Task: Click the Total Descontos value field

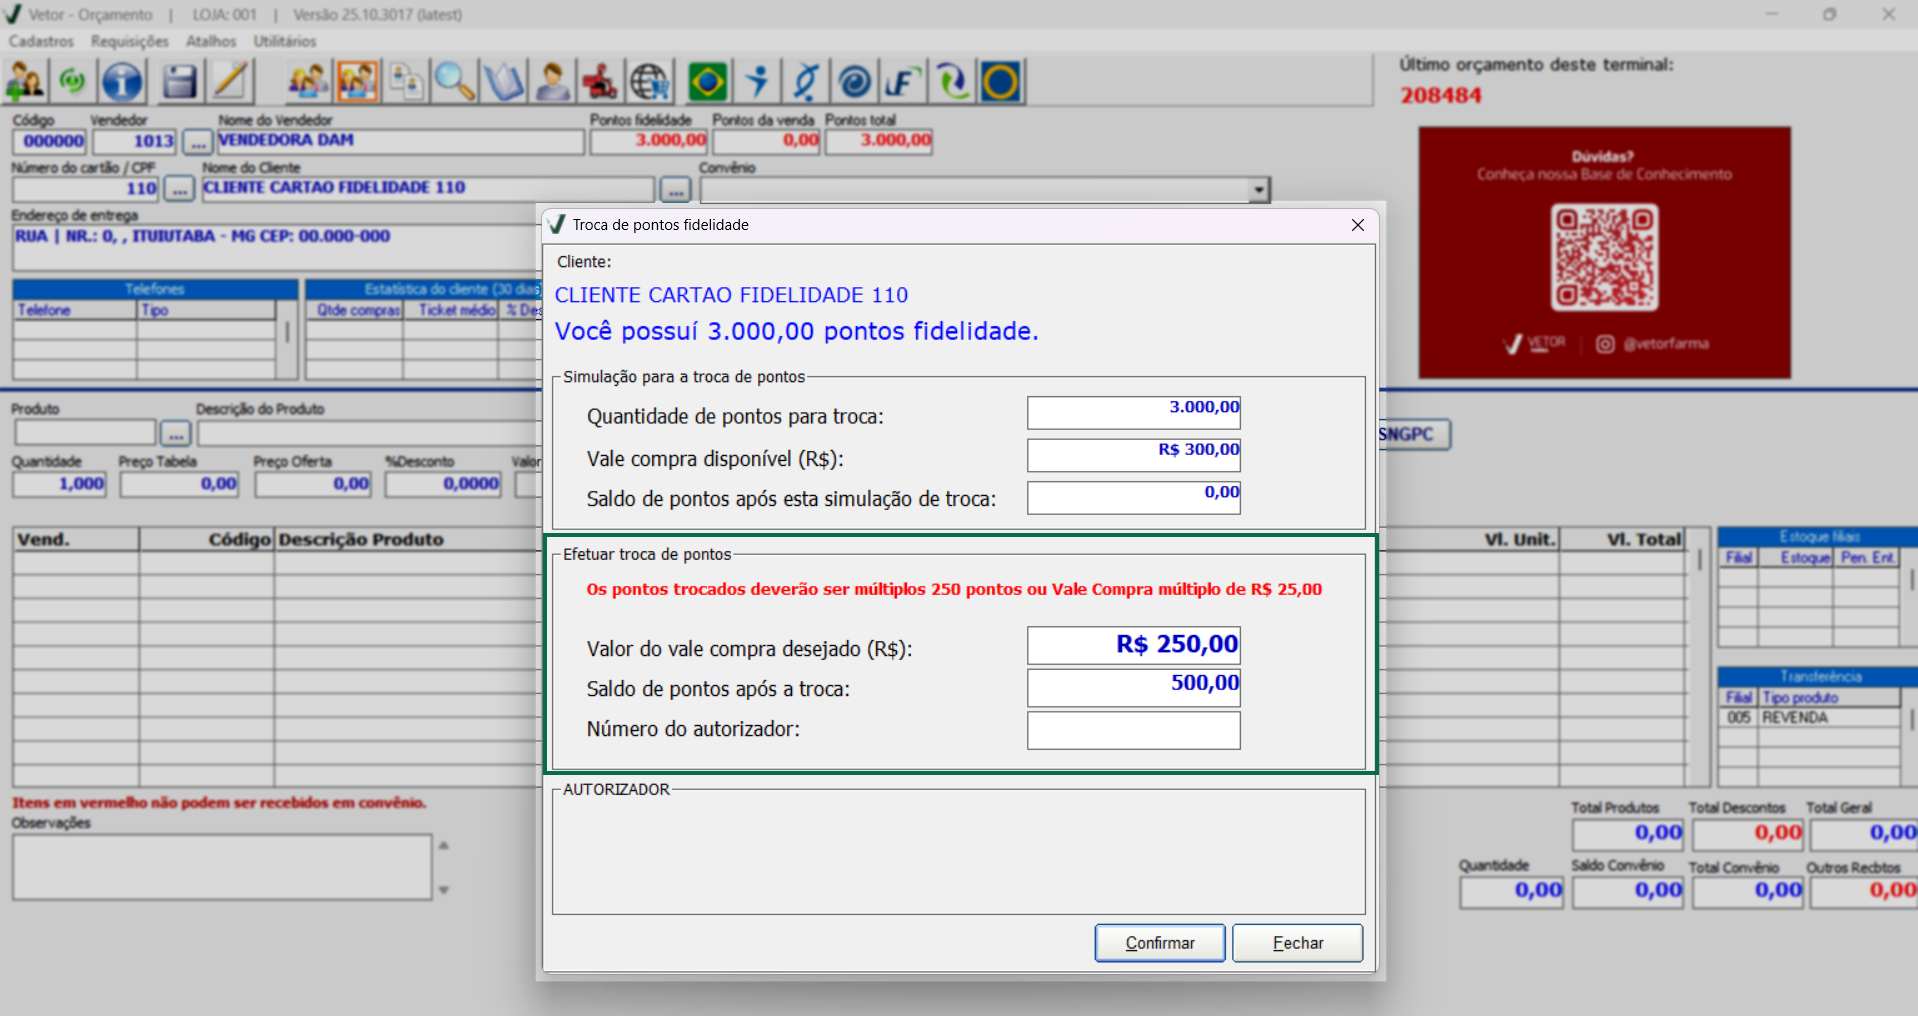Action: [x=1747, y=834]
